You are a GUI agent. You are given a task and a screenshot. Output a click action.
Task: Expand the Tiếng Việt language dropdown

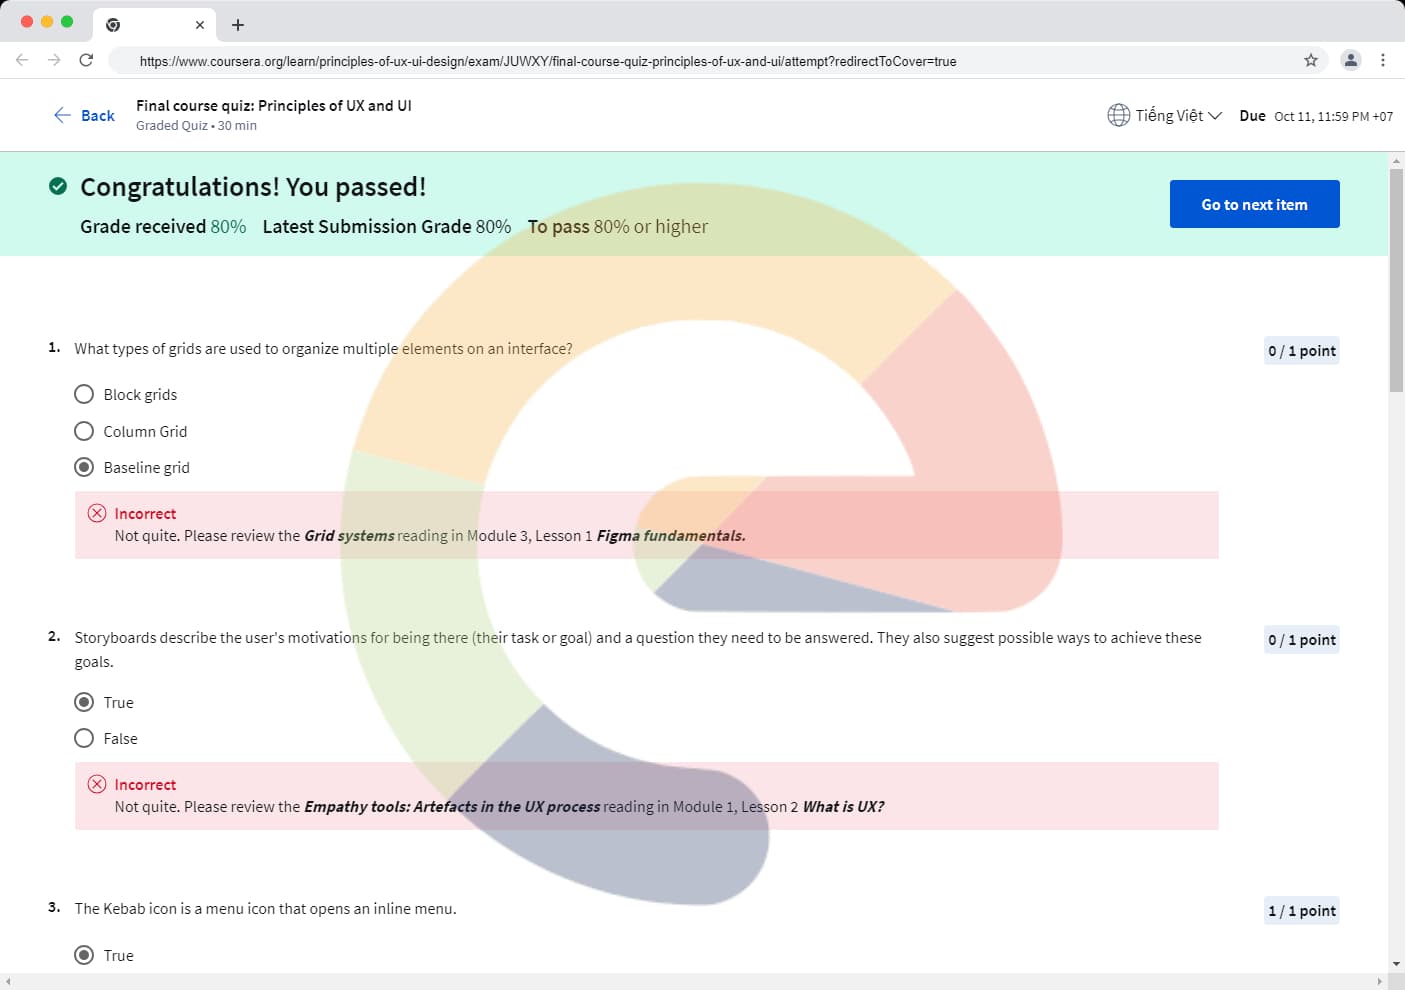(x=1178, y=115)
